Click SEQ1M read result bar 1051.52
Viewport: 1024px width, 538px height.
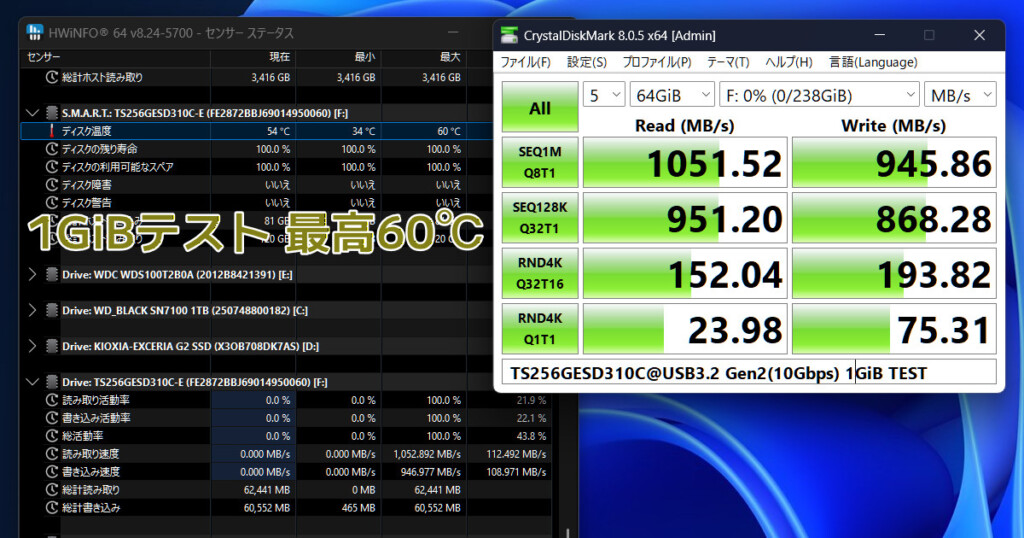pos(685,163)
